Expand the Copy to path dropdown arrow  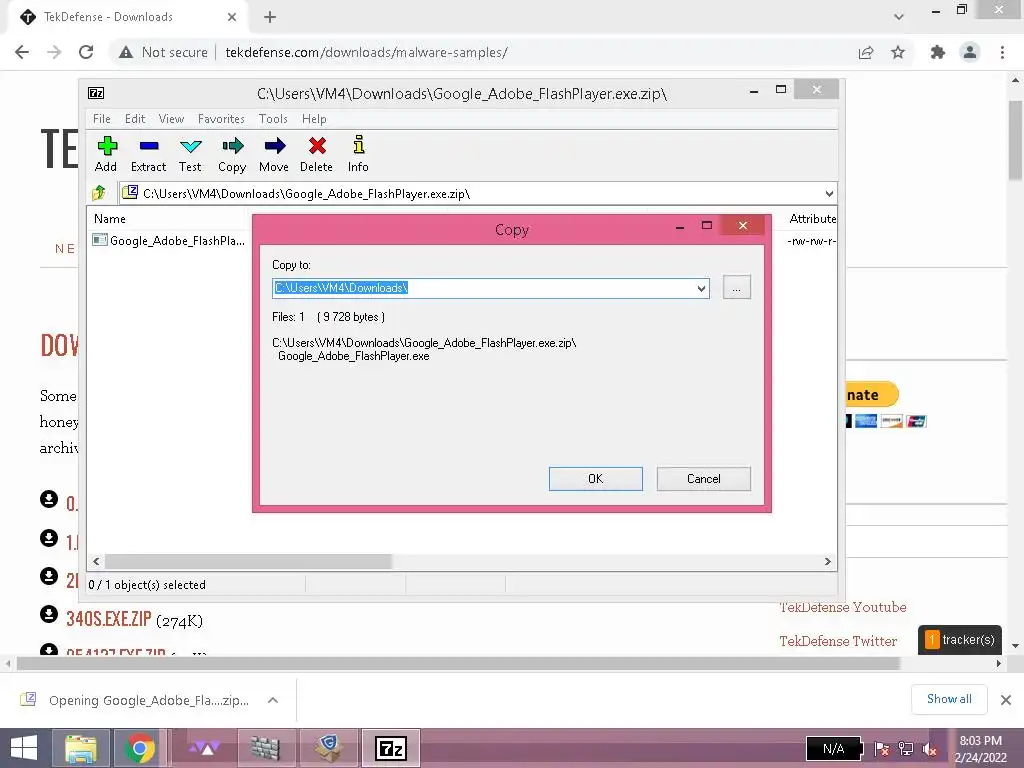point(701,288)
